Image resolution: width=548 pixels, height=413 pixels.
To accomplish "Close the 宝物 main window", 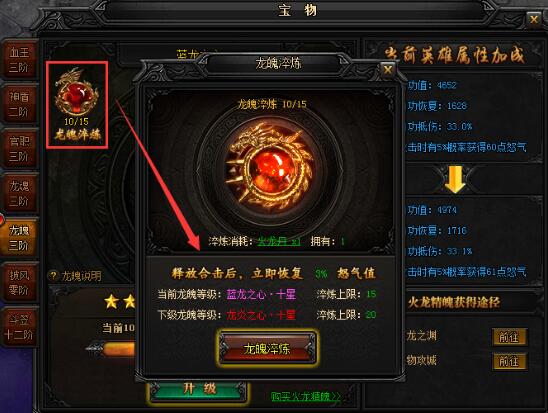I will click(x=534, y=19).
